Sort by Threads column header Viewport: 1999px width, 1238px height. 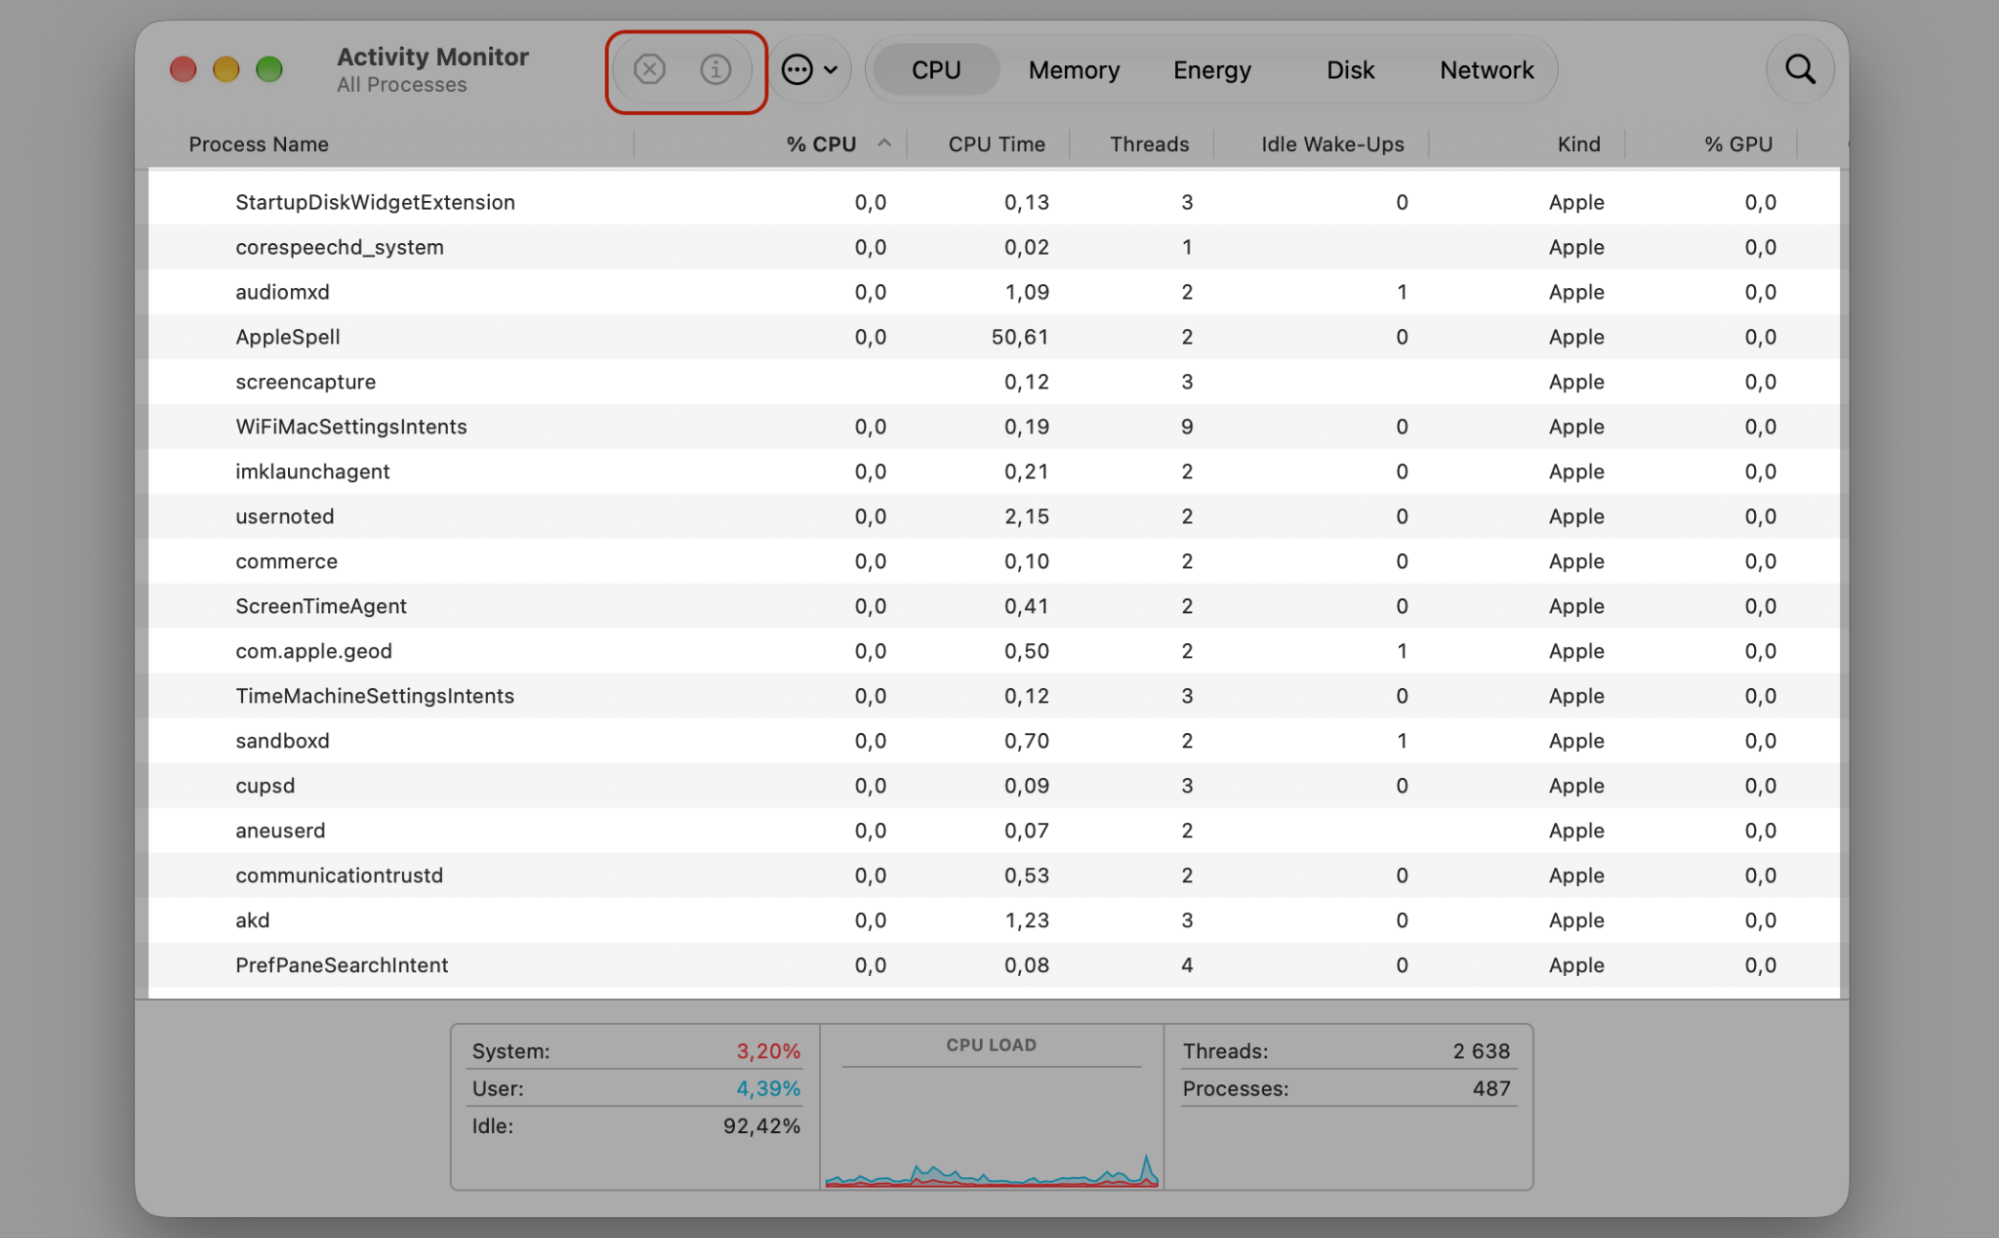(x=1149, y=144)
